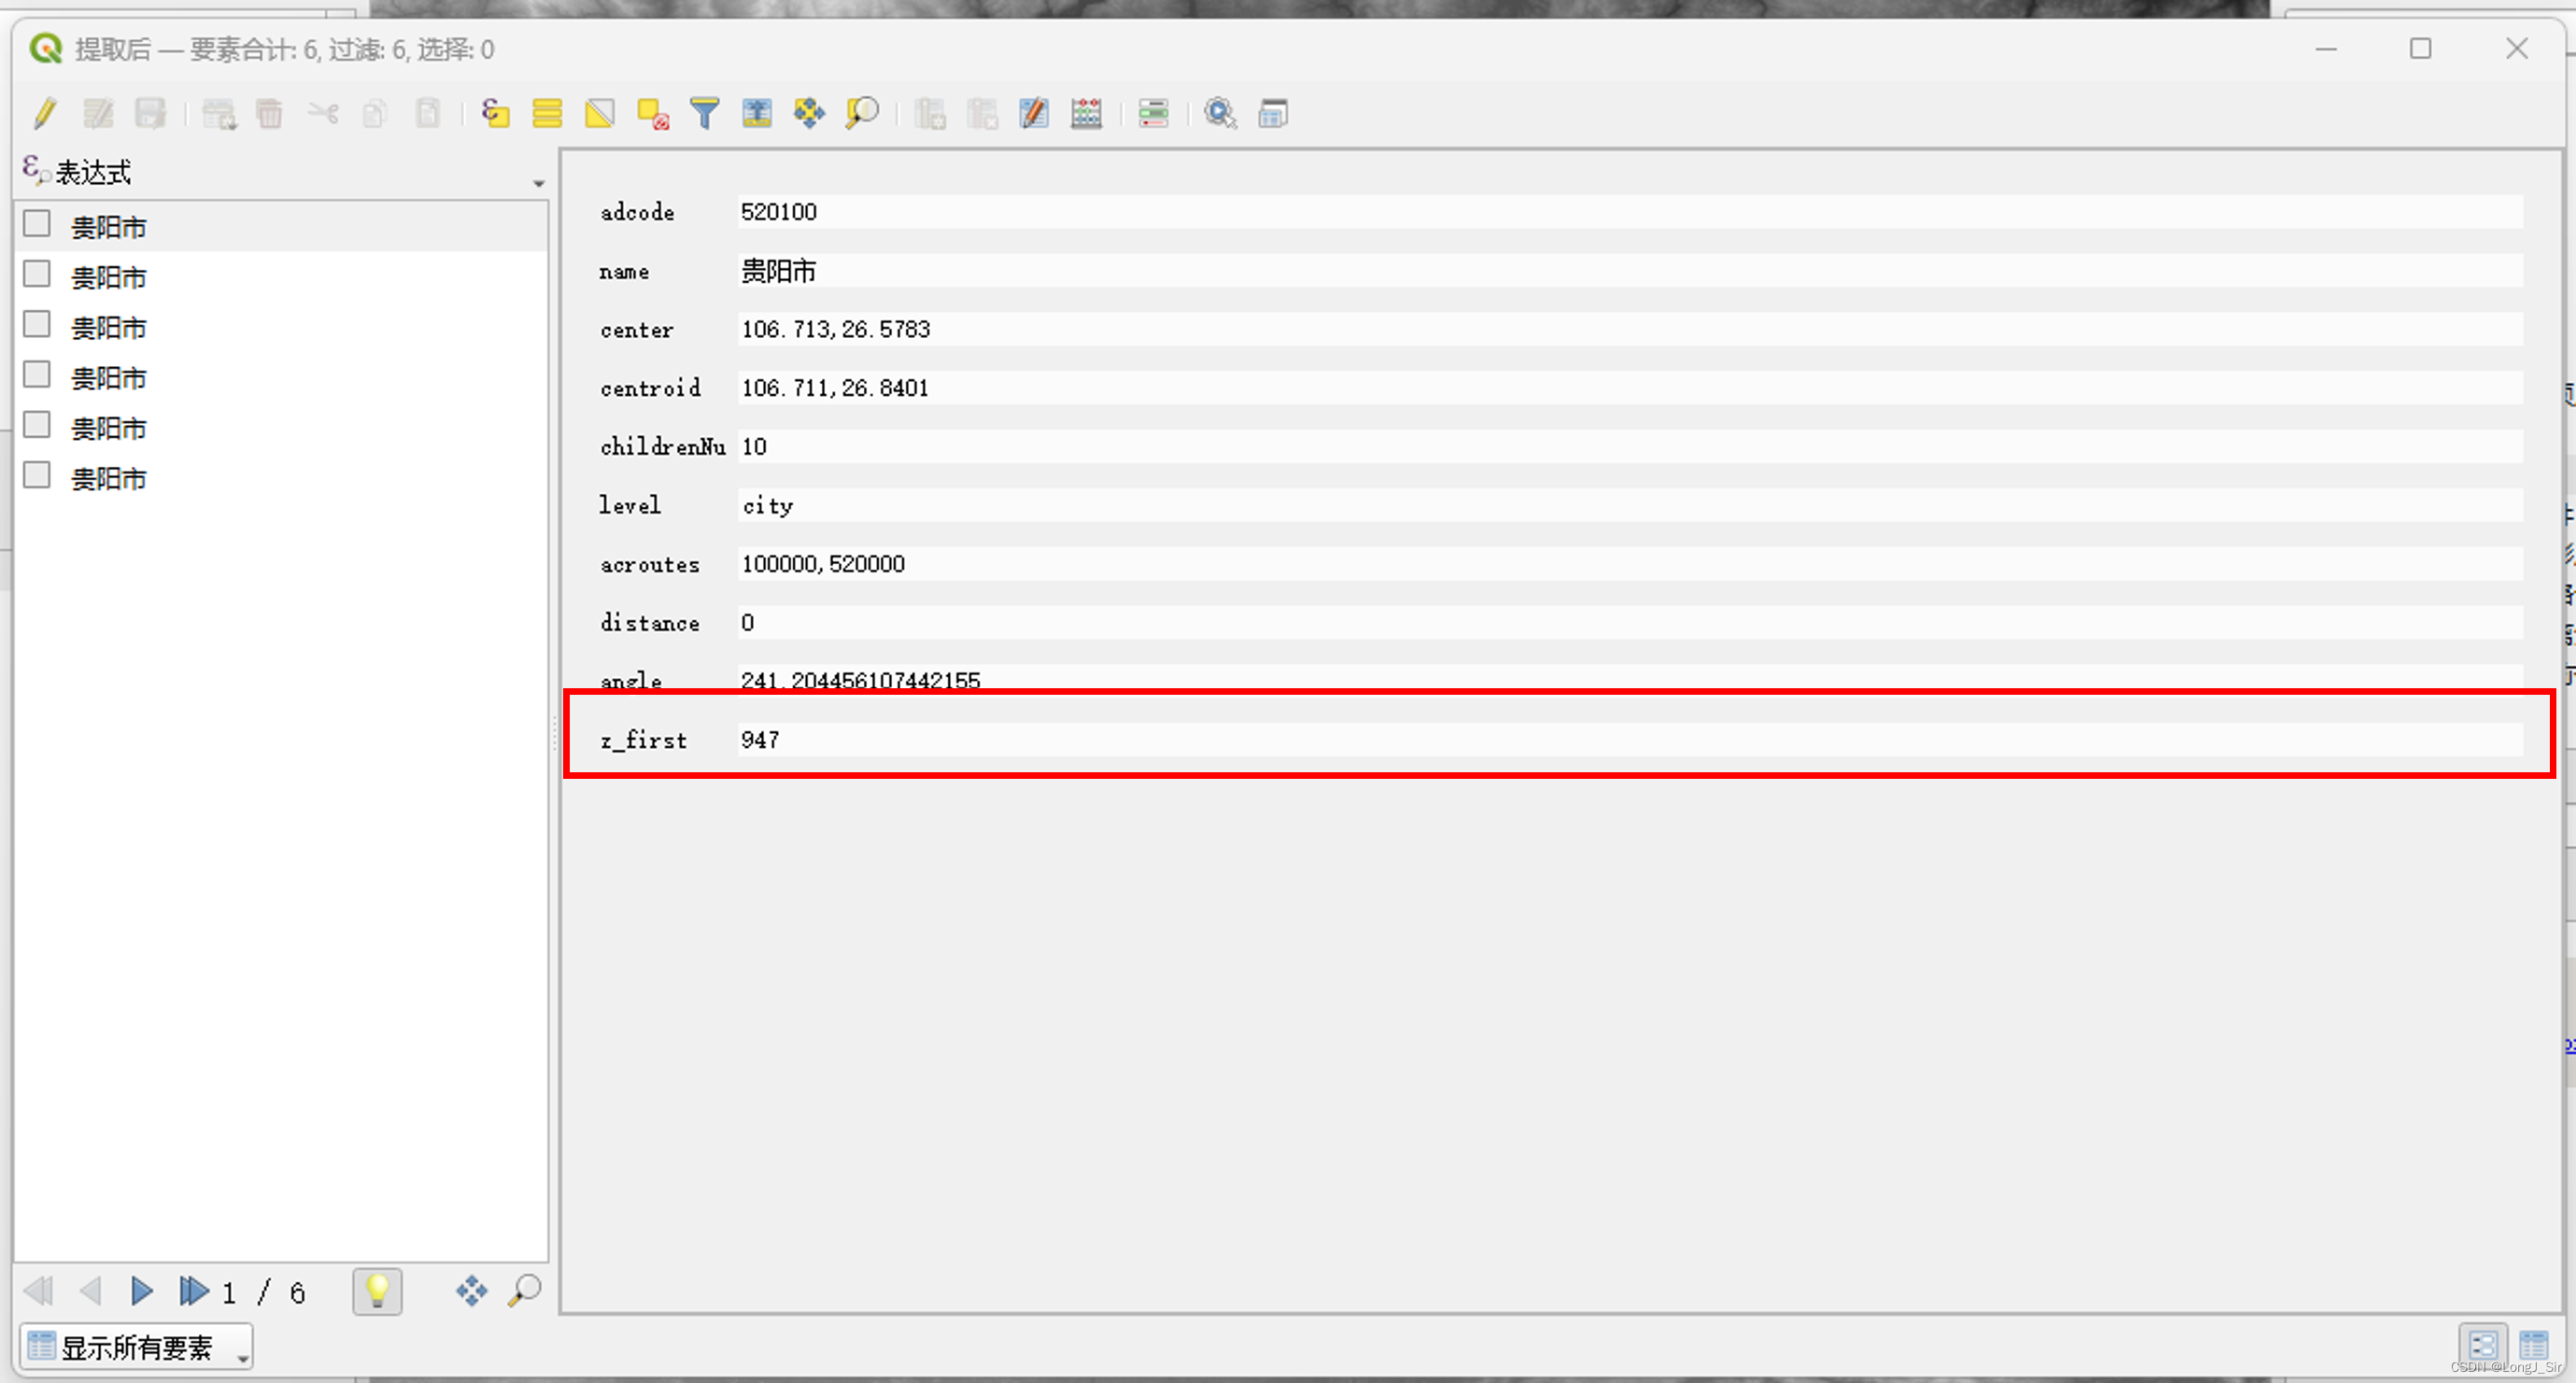Click the Deselect All features icon
The image size is (2576, 1383).
tap(653, 113)
